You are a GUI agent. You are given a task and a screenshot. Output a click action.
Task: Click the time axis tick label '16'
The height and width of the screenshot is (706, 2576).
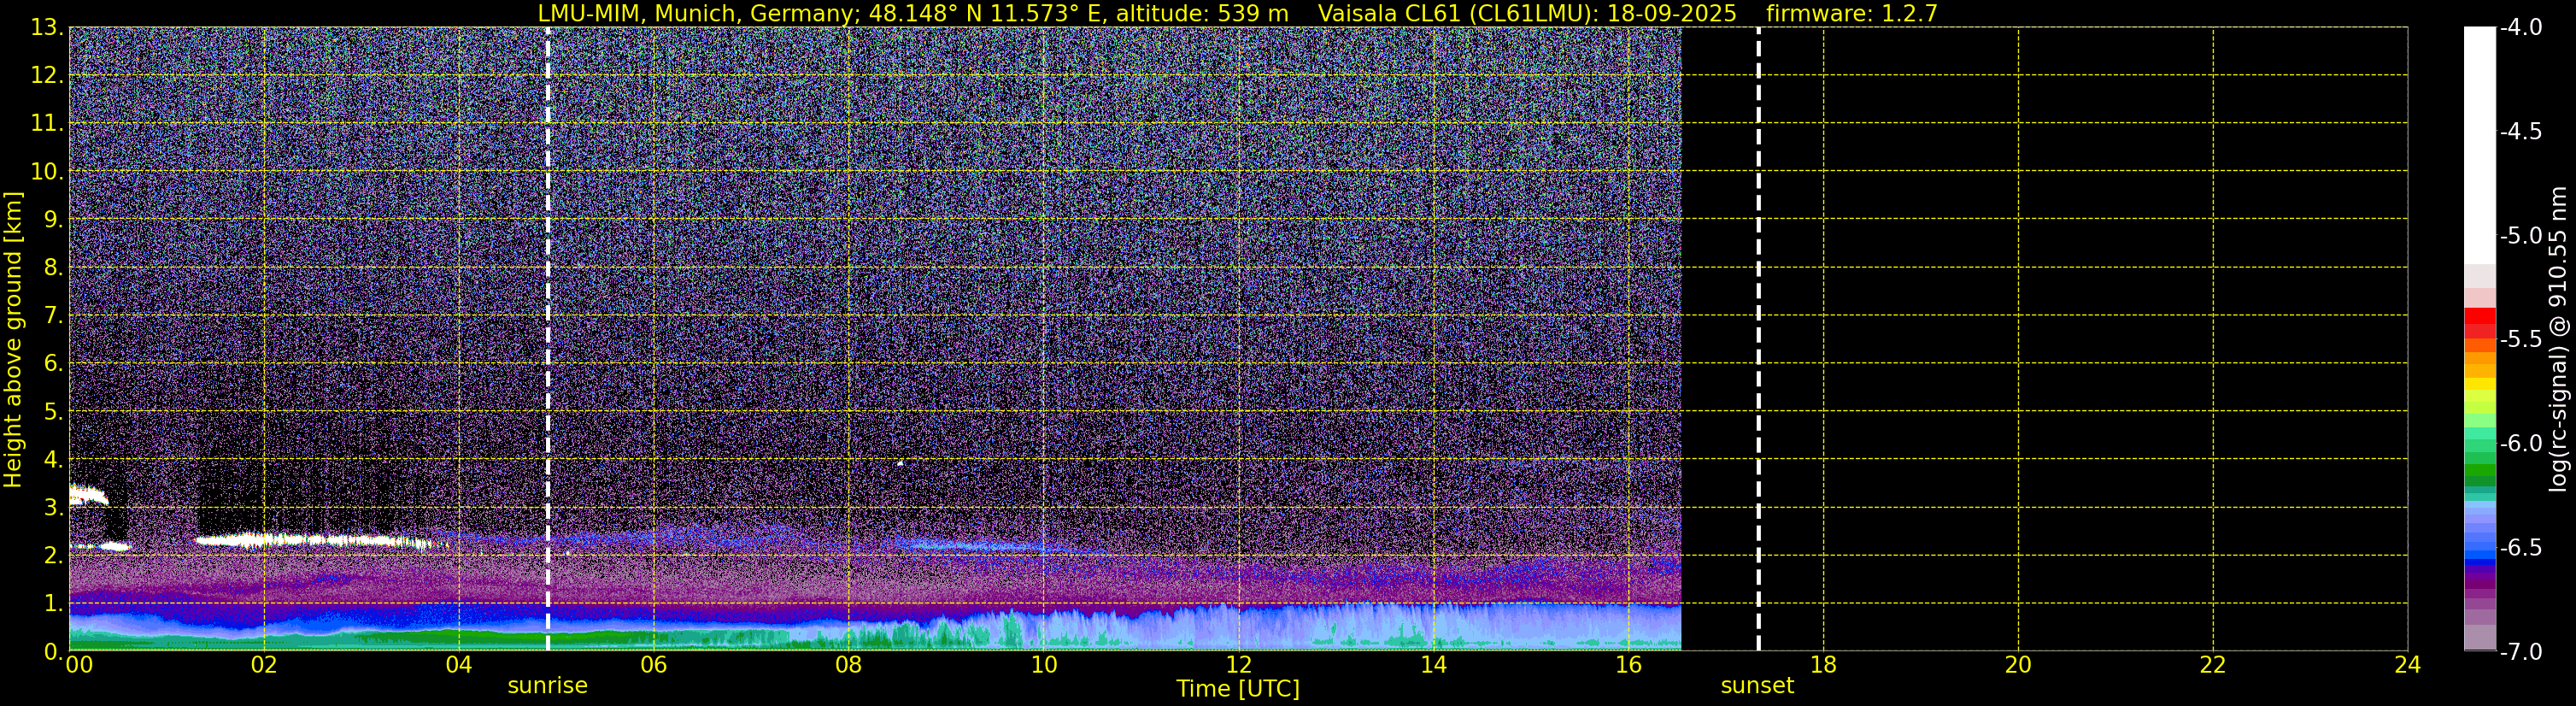(1628, 664)
